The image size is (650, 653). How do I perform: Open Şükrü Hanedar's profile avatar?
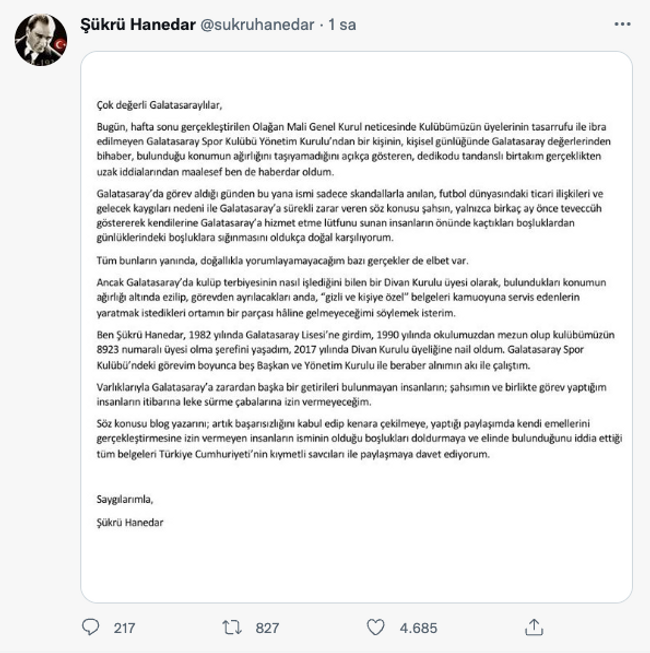tap(40, 40)
